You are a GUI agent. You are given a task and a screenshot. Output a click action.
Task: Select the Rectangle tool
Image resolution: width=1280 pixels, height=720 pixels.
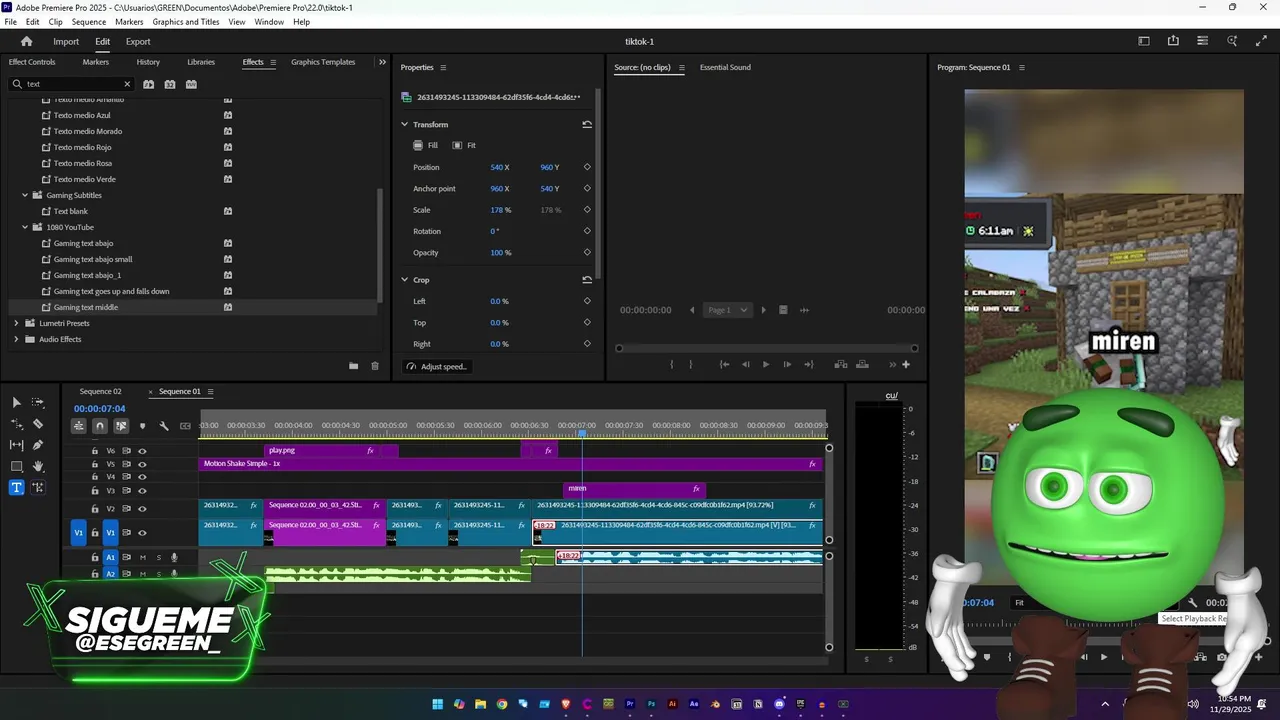(x=16, y=467)
